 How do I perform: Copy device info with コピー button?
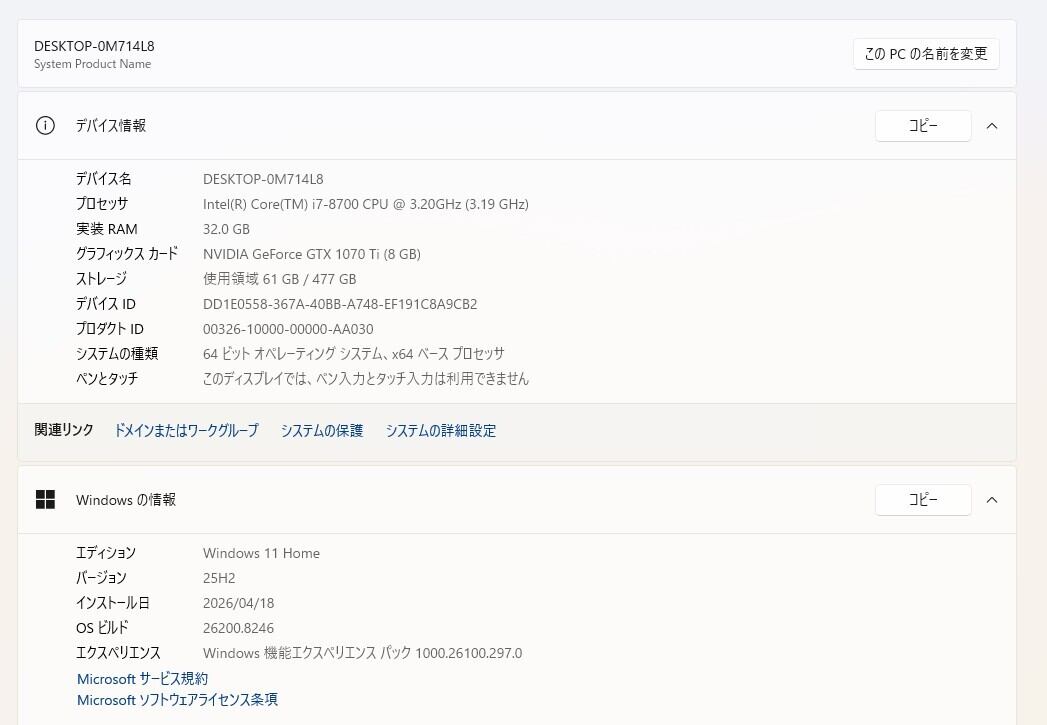coord(923,126)
